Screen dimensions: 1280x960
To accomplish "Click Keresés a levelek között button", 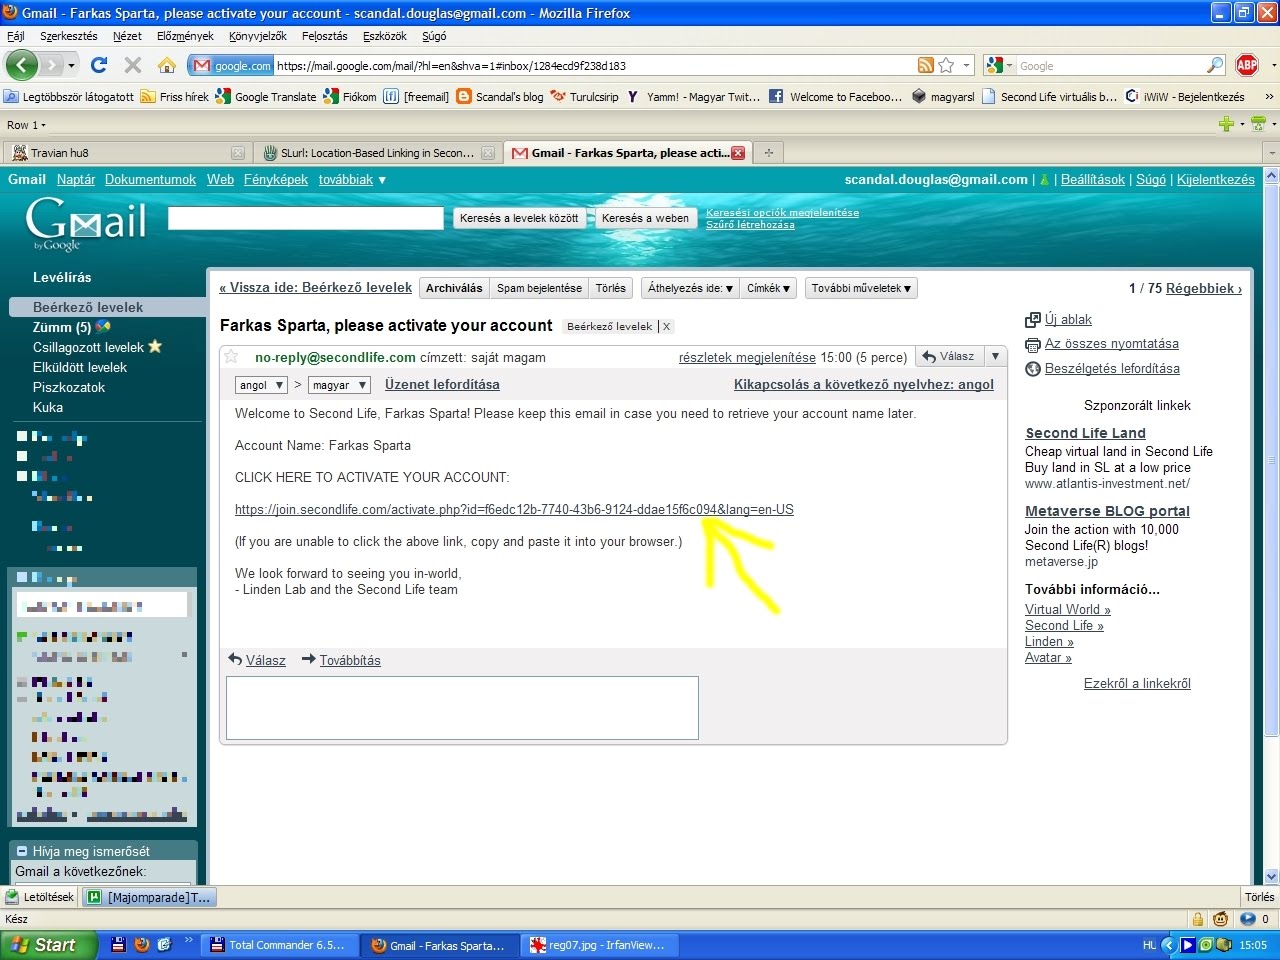I will point(519,218).
